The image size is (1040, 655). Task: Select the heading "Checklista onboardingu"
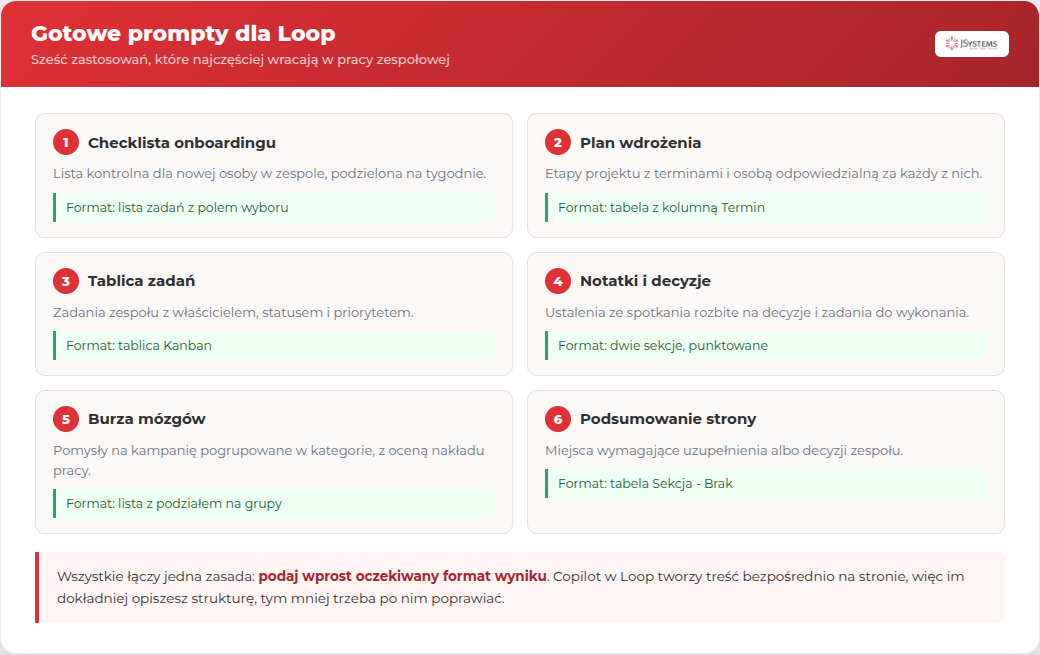click(x=182, y=143)
